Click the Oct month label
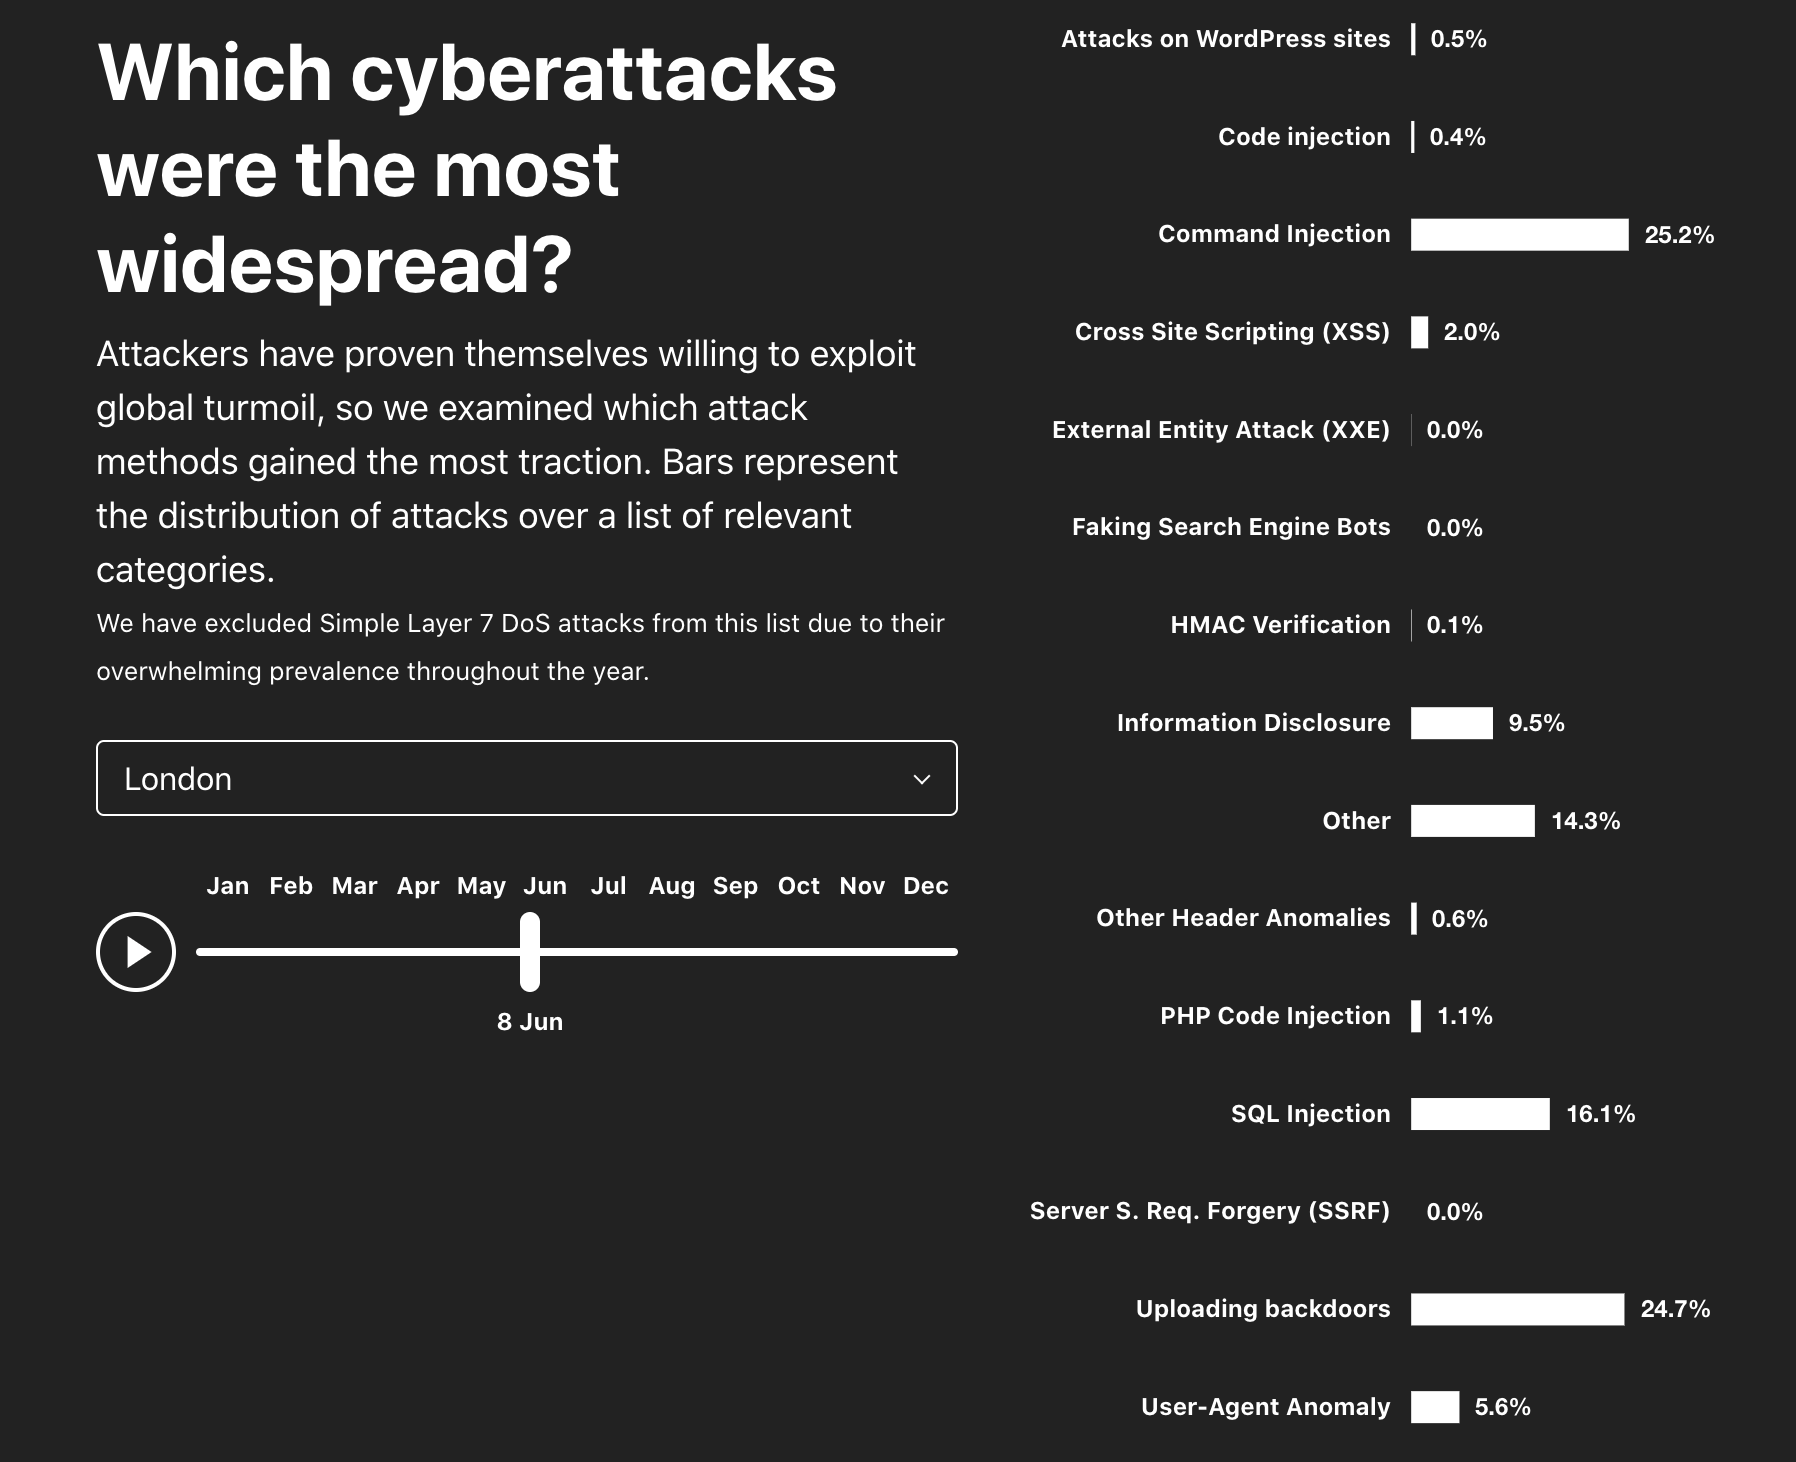This screenshot has width=1796, height=1462. pos(799,886)
